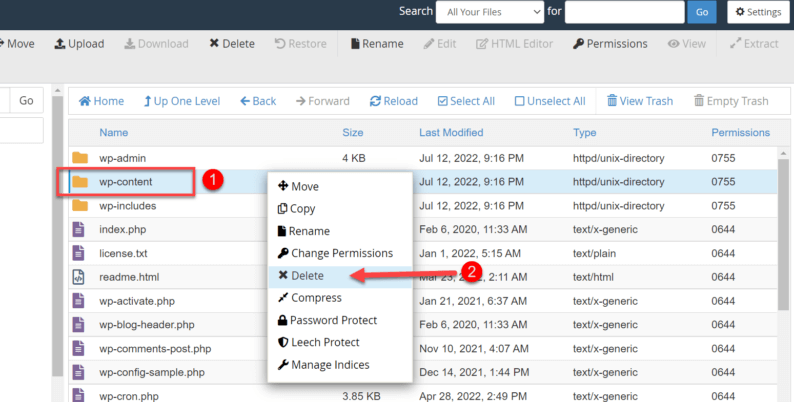This screenshot has width=794, height=402.
Task: Click Up One Level
Action: click(182, 101)
